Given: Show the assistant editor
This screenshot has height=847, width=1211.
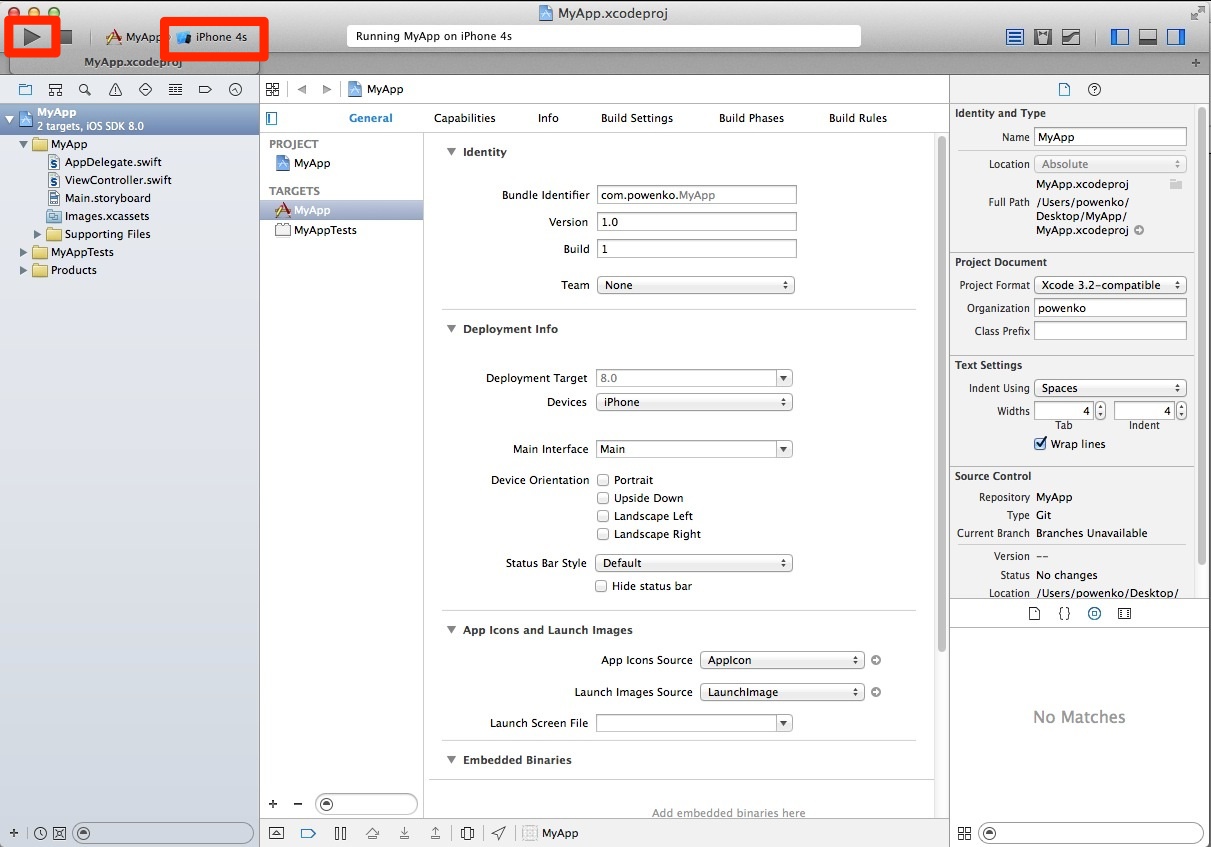Looking at the screenshot, I should pos(1043,37).
